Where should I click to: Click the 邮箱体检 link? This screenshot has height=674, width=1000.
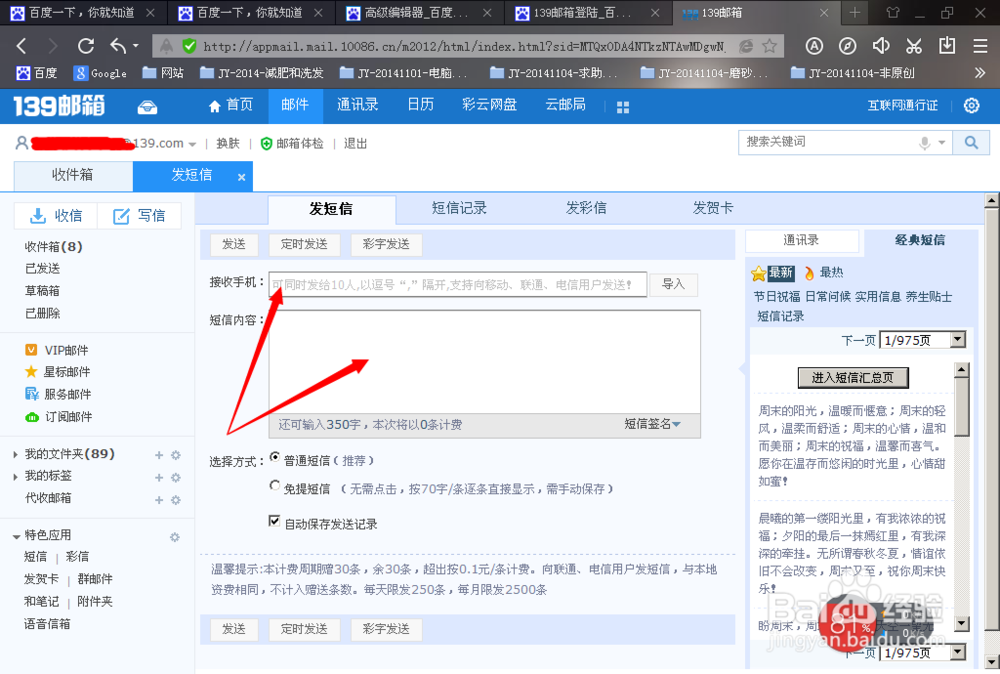[x=292, y=143]
